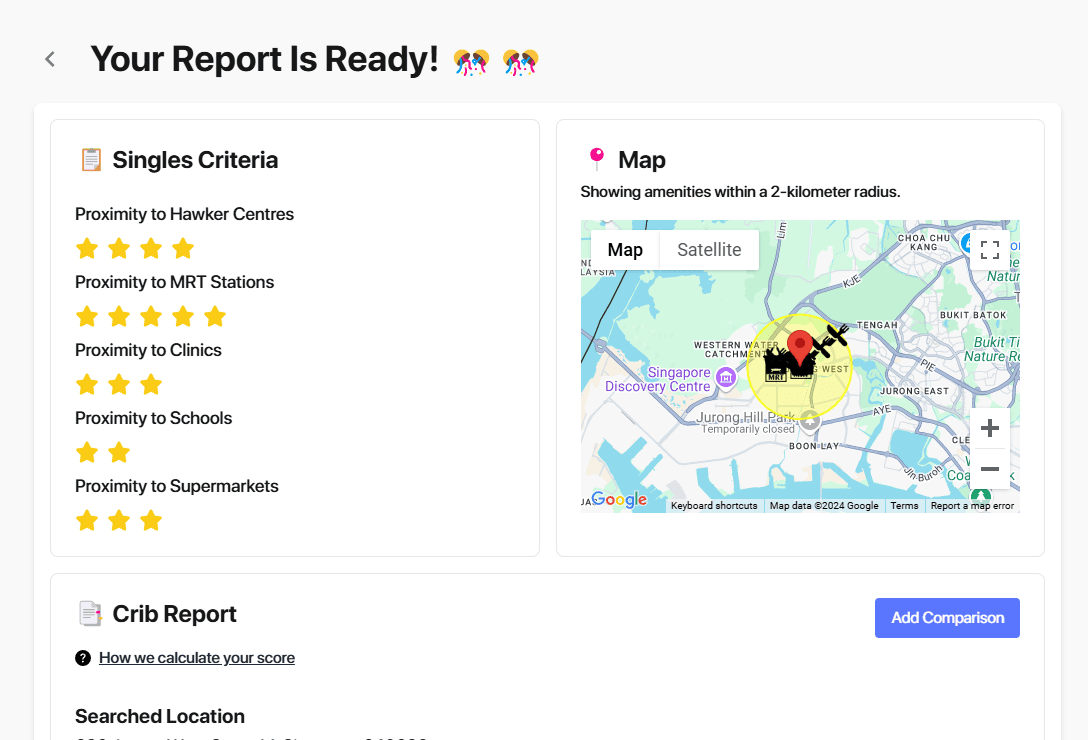This screenshot has height=740, width=1088.
Task: Click the Singles Criteria heading
Action: [x=195, y=160]
